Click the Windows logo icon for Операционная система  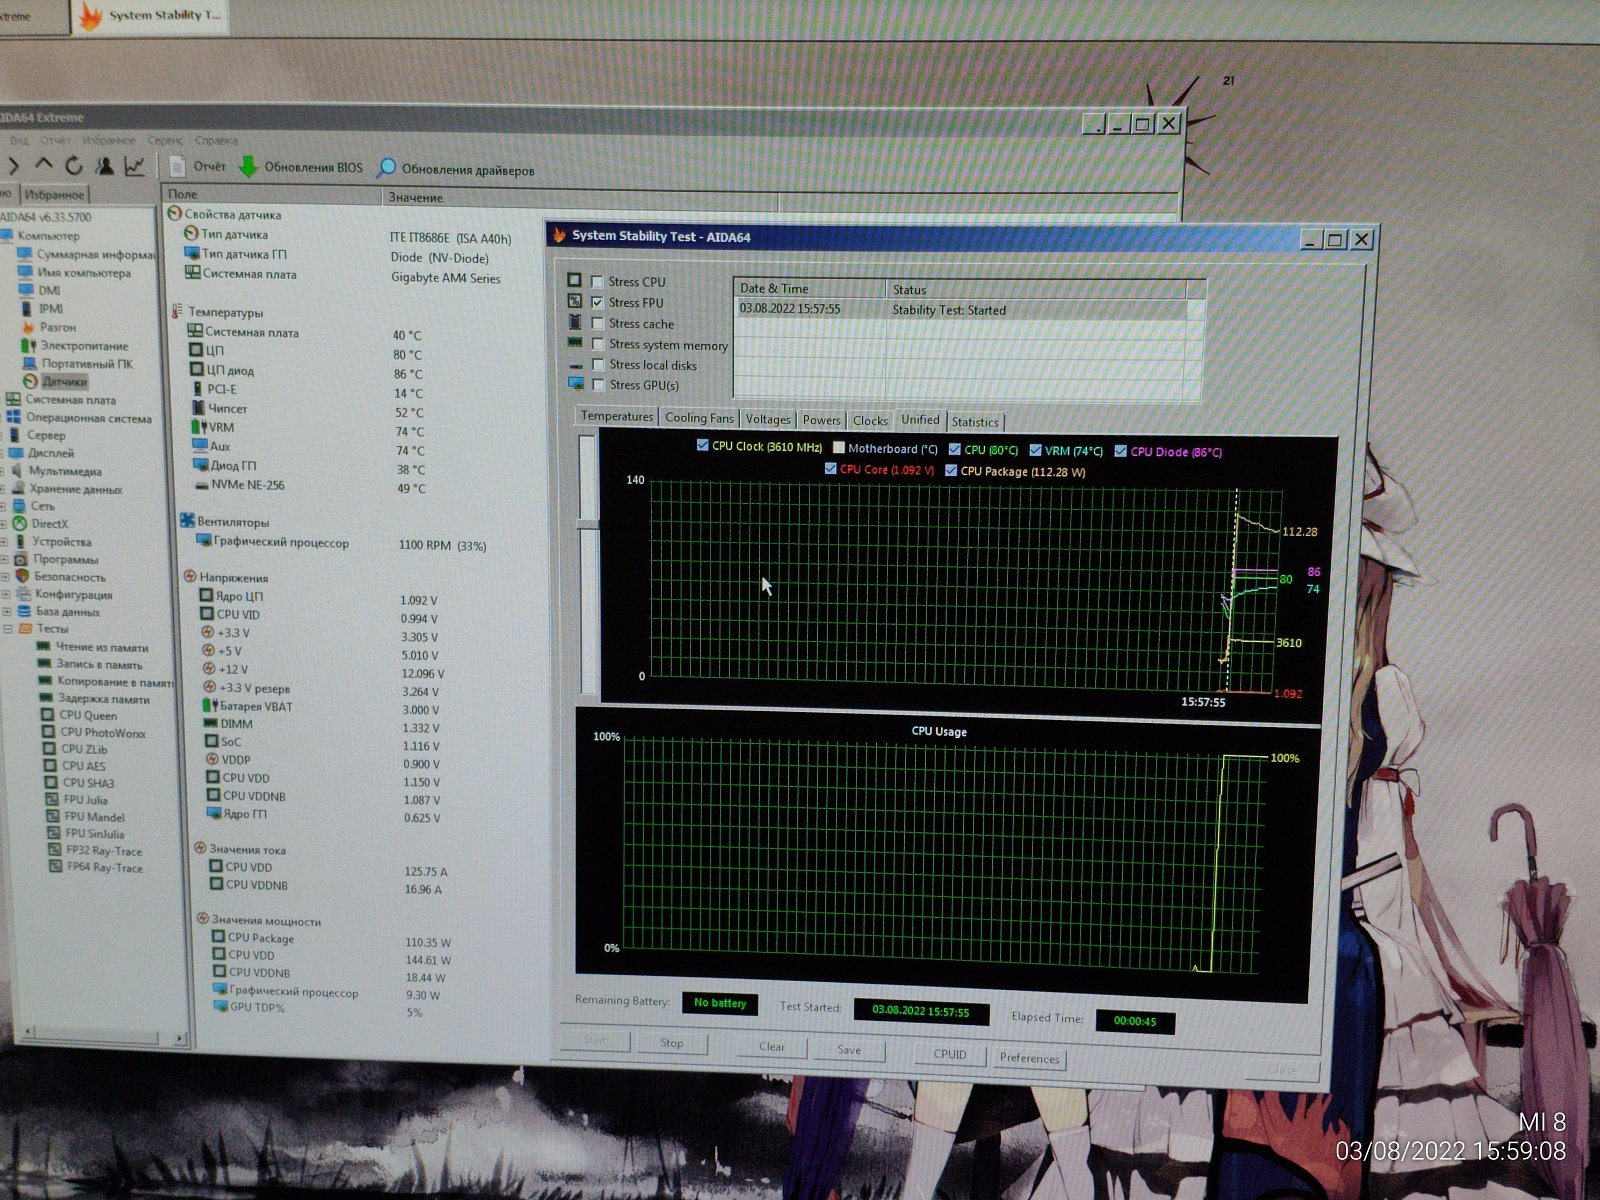coord(14,417)
